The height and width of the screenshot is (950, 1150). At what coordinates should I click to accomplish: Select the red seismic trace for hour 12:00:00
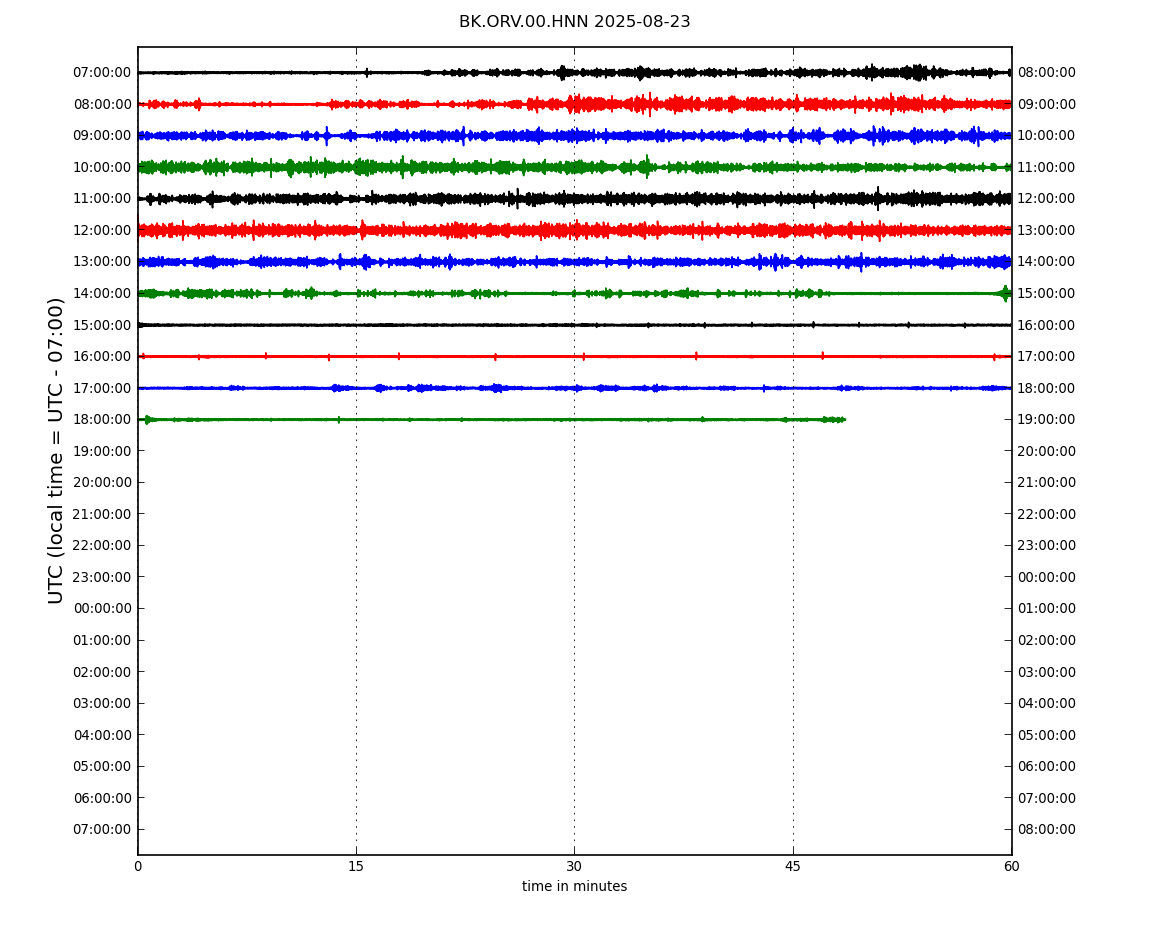pos(574,230)
